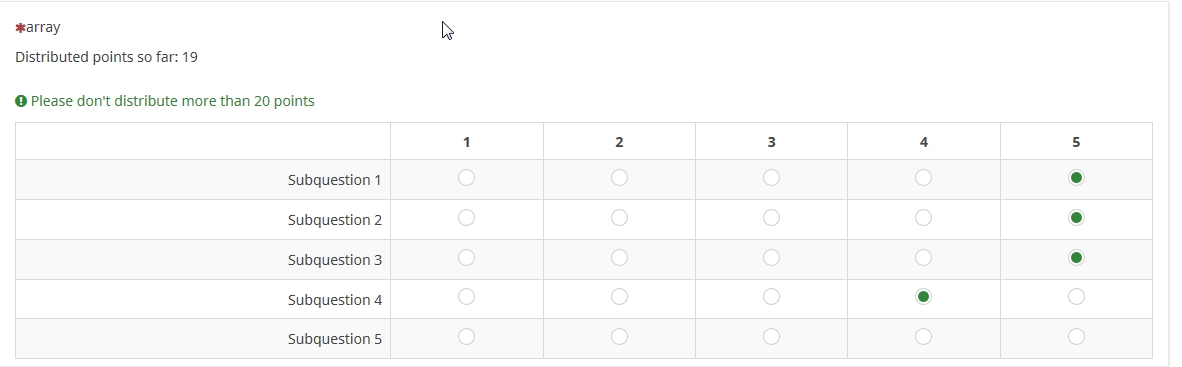Click selected rating 4 for Subquestion 4
The width and height of the screenshot is (1182, 367).
pyautogui.click(x=923, y=297)
